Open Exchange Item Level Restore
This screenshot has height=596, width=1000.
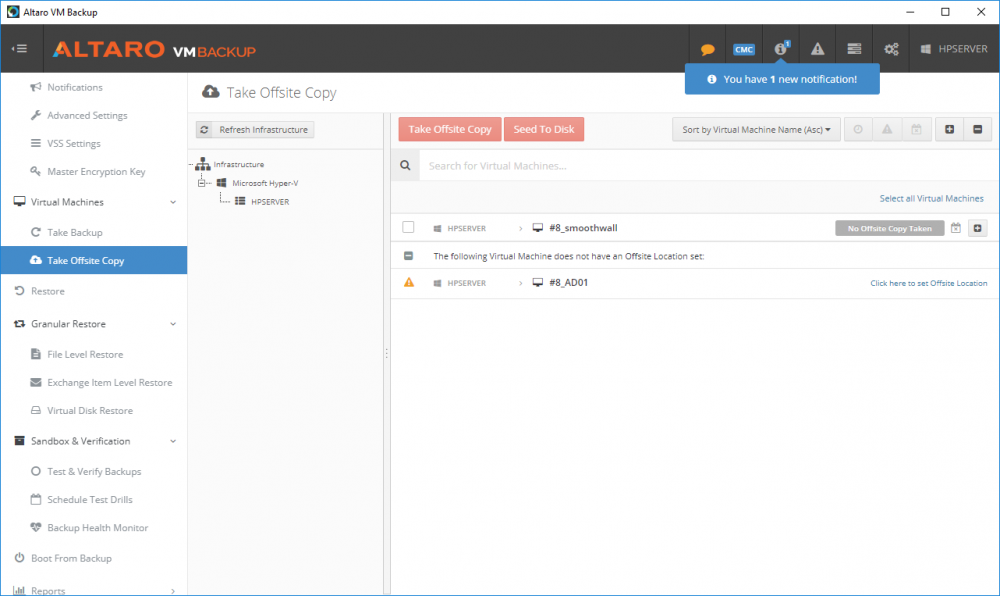coord(109,382)
